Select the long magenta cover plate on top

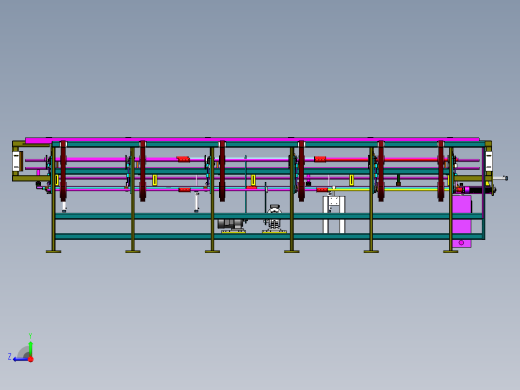click(252, 139)
